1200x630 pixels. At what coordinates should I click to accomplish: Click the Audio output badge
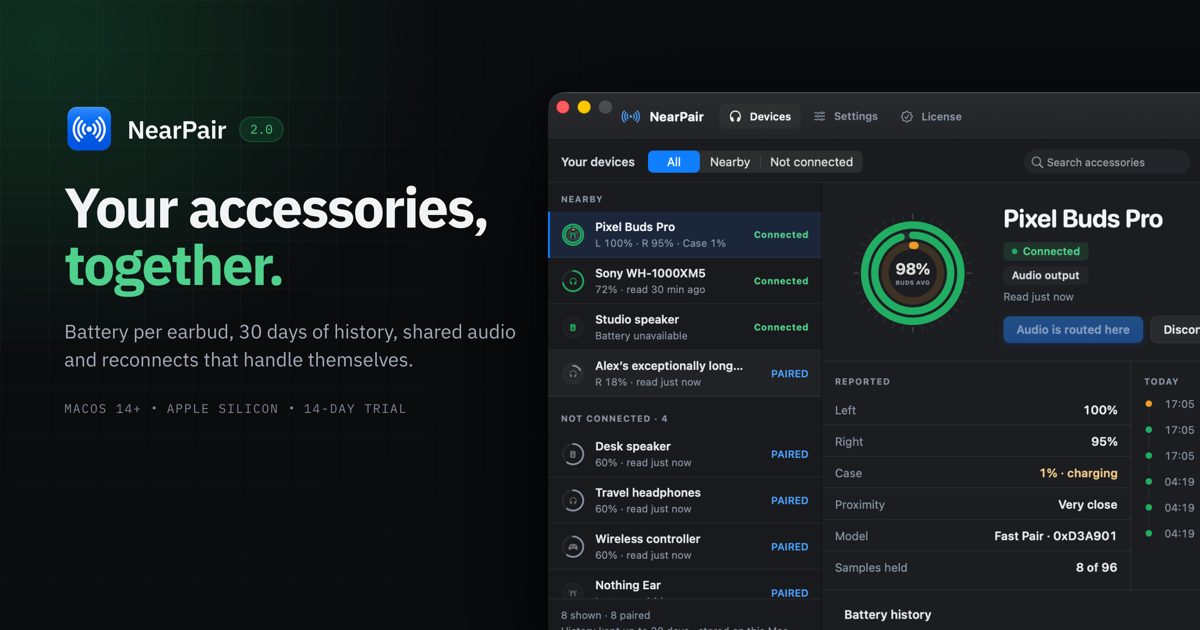pyautogui.click(x=1046, y=275)
